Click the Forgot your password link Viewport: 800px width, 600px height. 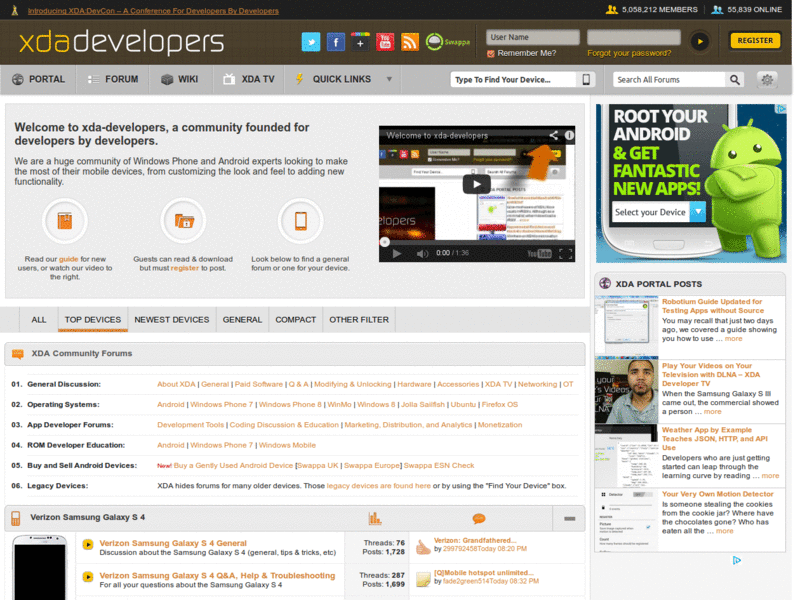click(x=629, y=53)
